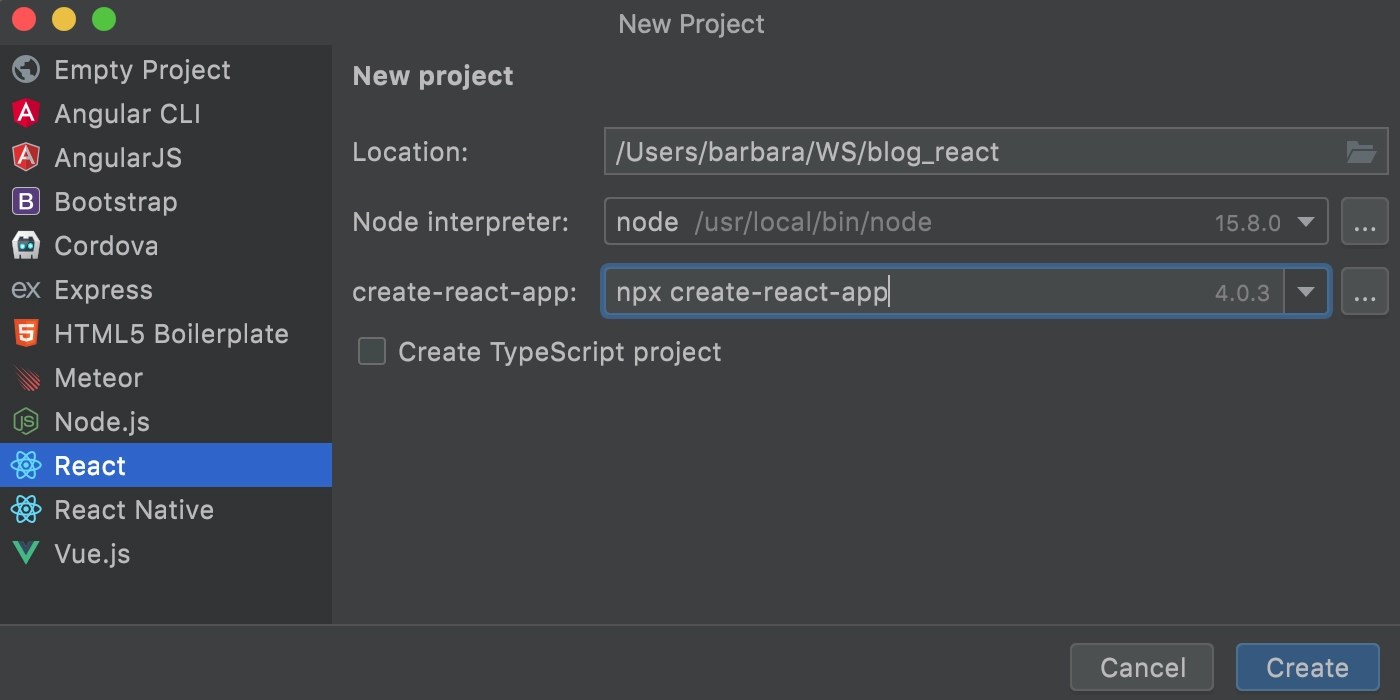Enable Create TypeScript project checkbox
Screen dimensions: 1400x700
(372, 352)
